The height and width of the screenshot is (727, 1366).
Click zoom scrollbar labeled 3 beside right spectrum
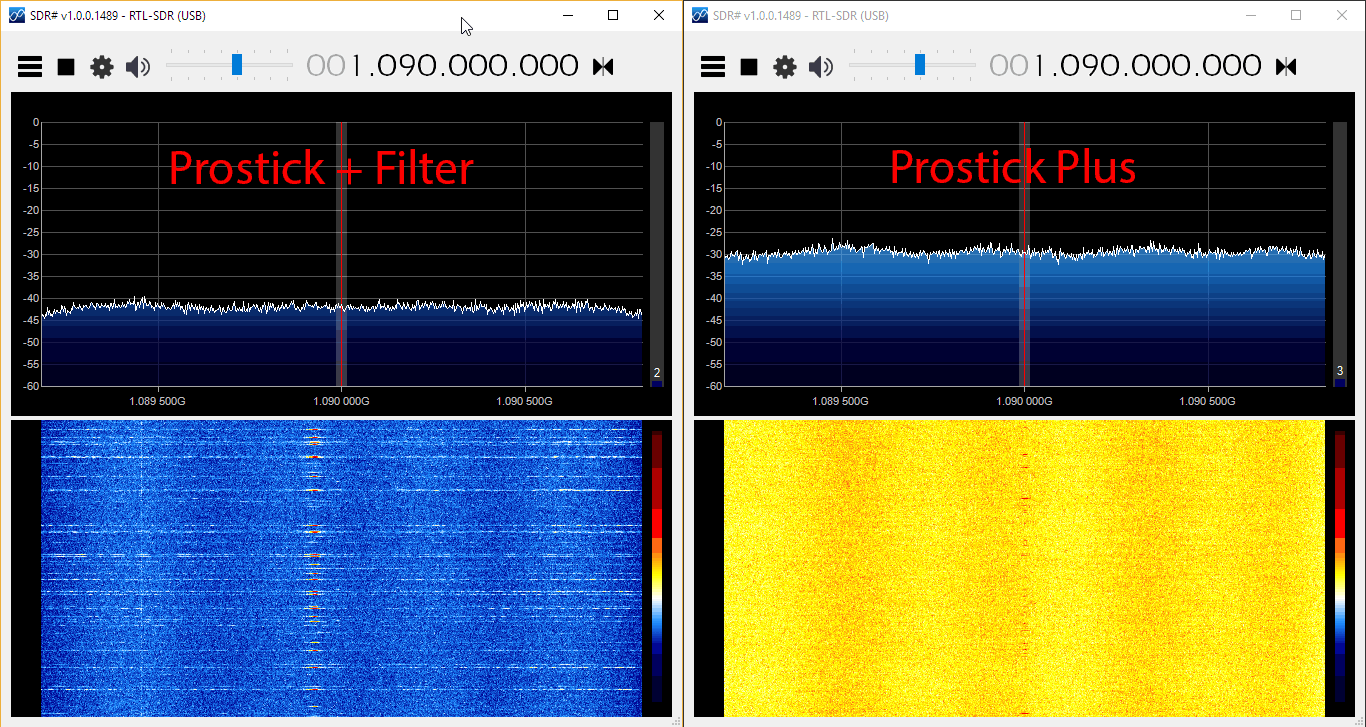[1340, 371]
